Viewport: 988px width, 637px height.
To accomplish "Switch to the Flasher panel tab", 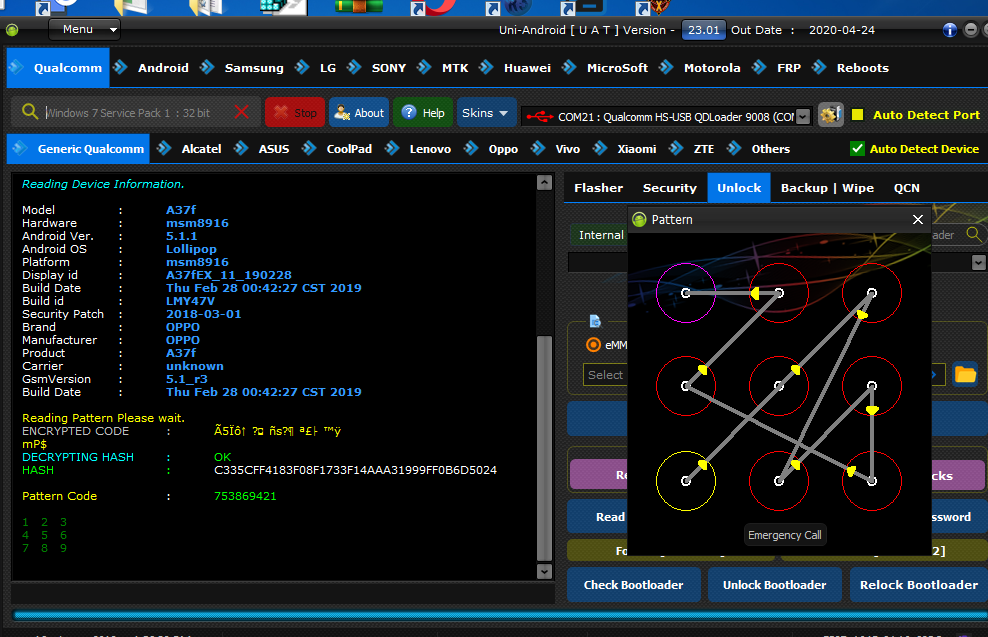I will [599, 188].
